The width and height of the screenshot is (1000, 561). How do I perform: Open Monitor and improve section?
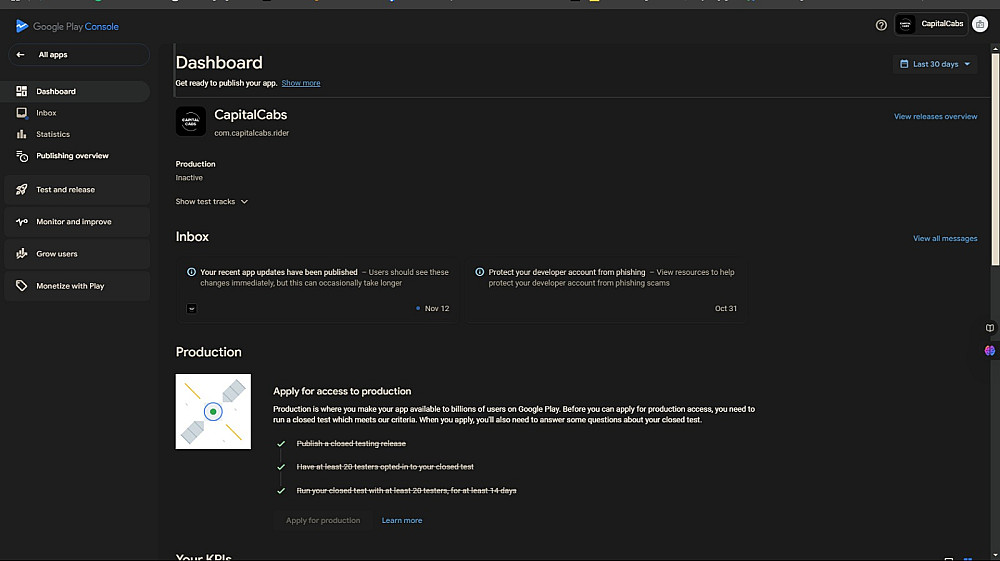tap(74, 222)
